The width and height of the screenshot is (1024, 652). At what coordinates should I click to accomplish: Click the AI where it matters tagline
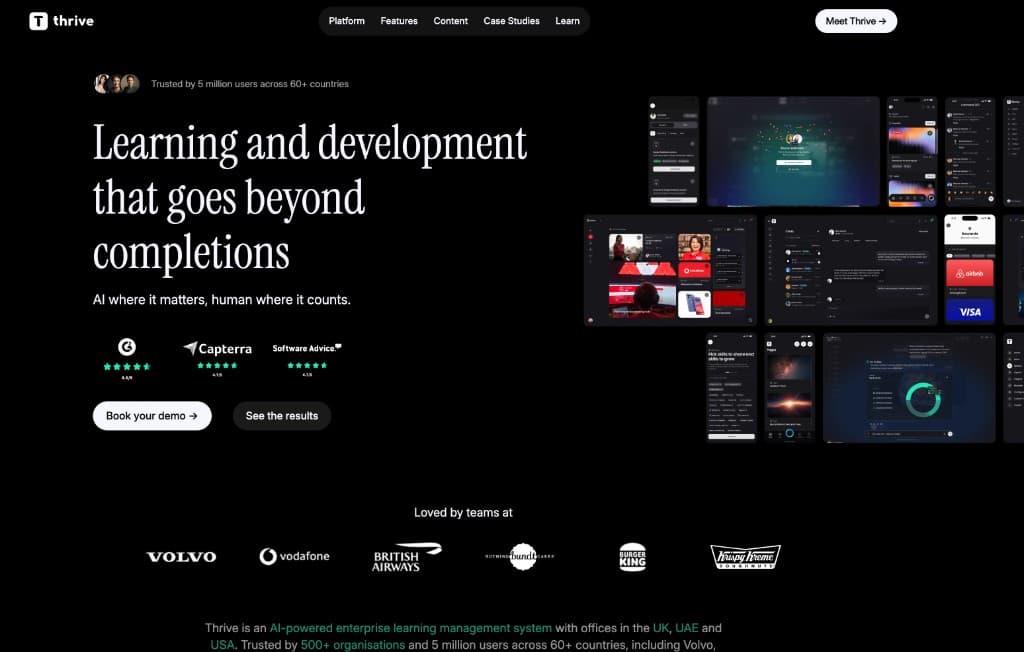221,300
